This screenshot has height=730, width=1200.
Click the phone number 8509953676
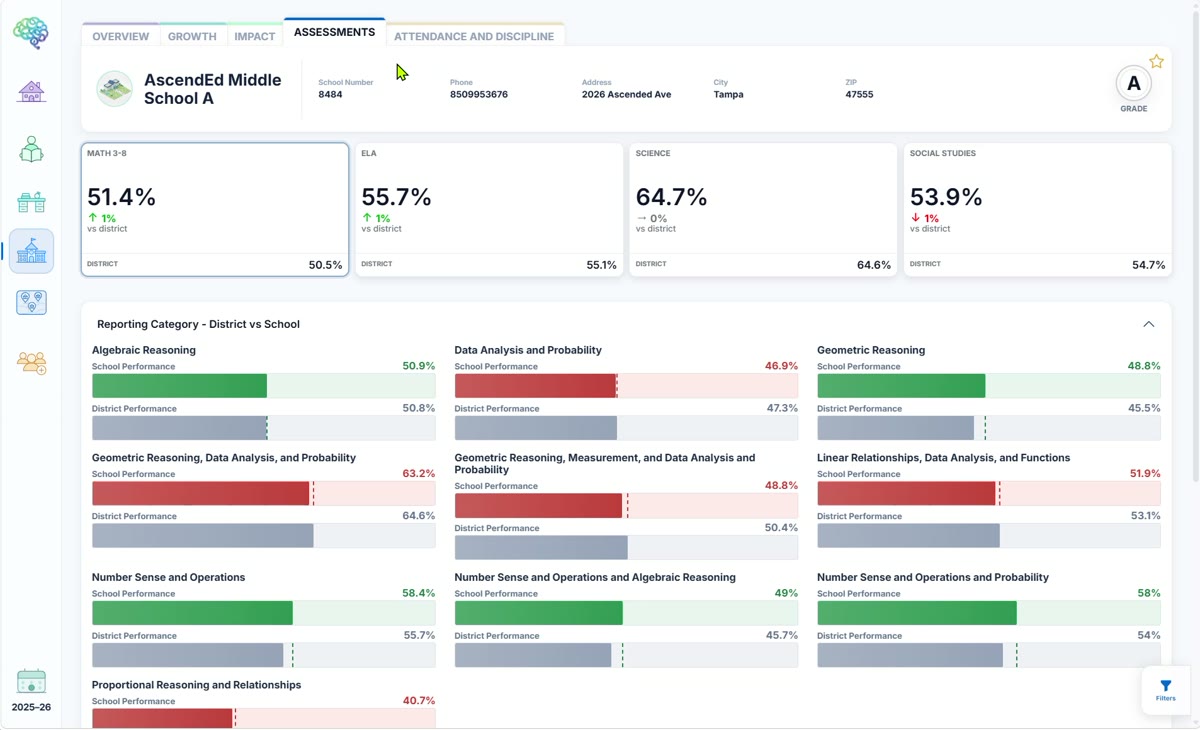[479, 95]
